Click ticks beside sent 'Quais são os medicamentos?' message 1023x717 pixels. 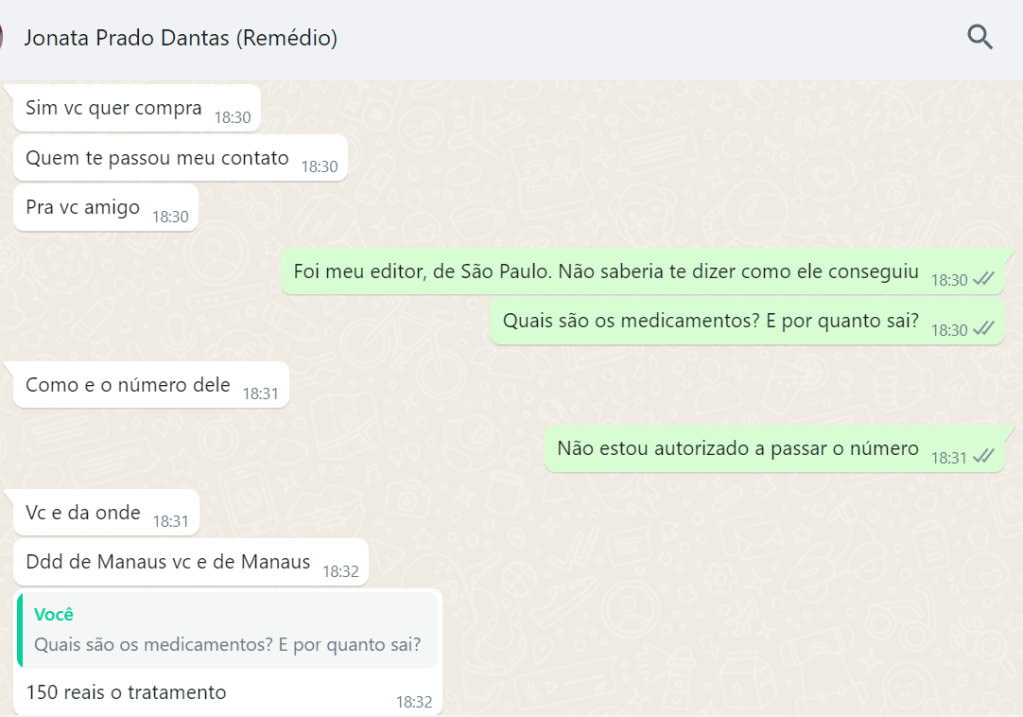point(983,329)
